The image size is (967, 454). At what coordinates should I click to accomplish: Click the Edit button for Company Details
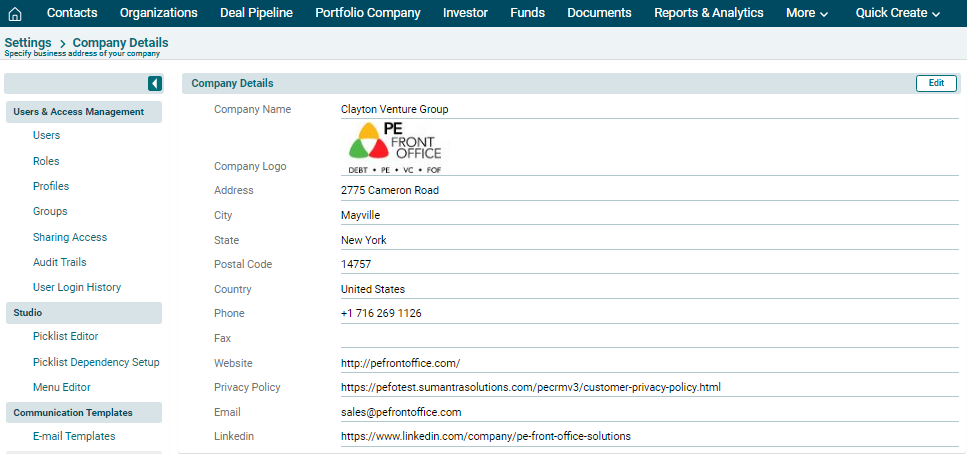(x=936, y=84)
